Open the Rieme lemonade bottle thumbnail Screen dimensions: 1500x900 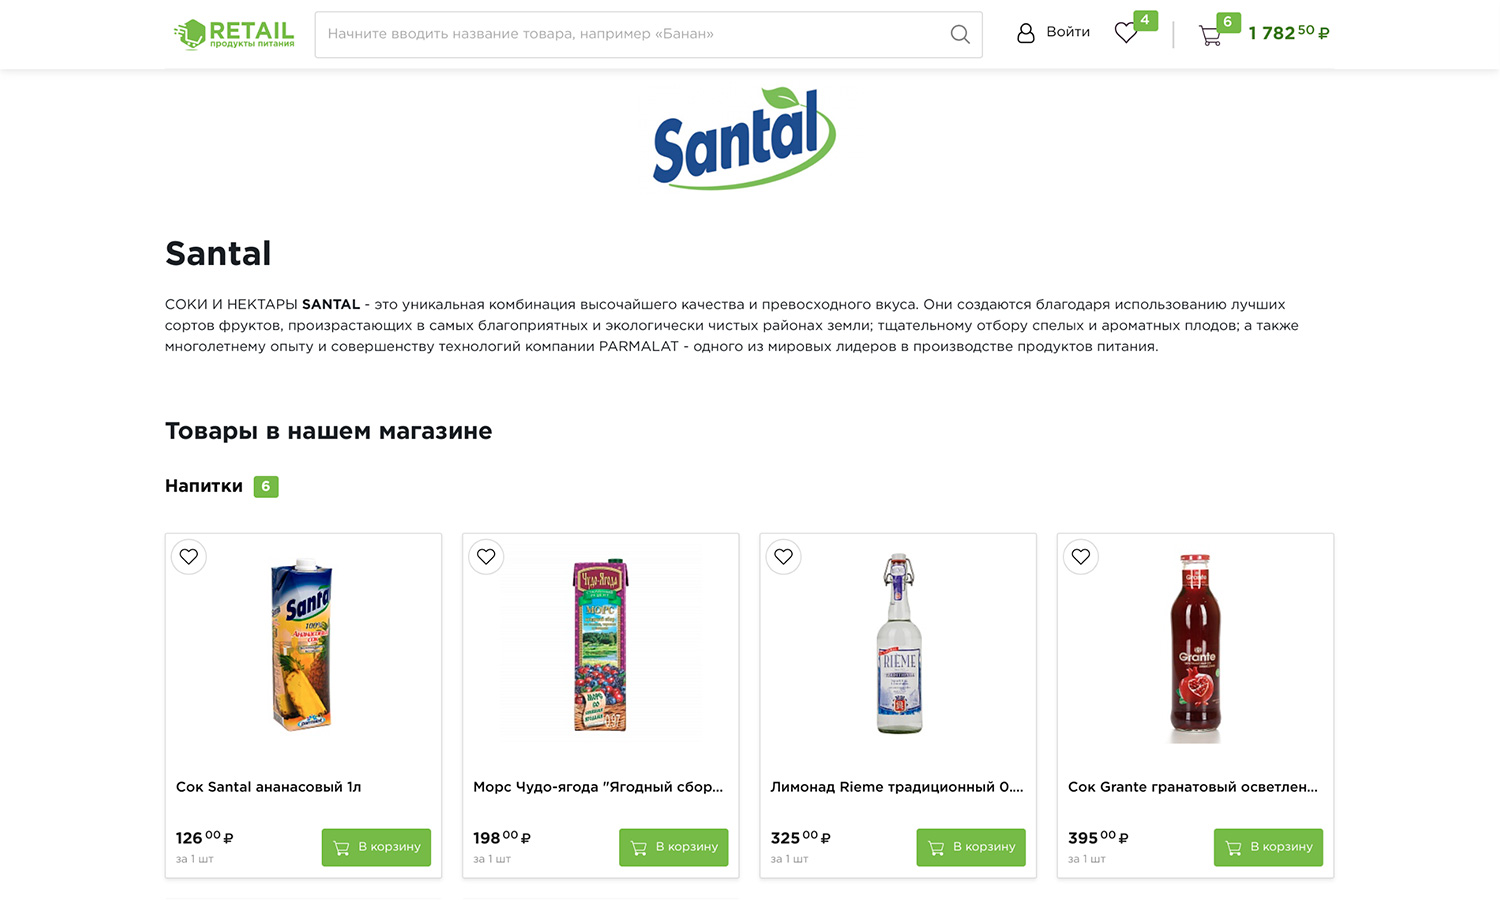coord(899,644)
